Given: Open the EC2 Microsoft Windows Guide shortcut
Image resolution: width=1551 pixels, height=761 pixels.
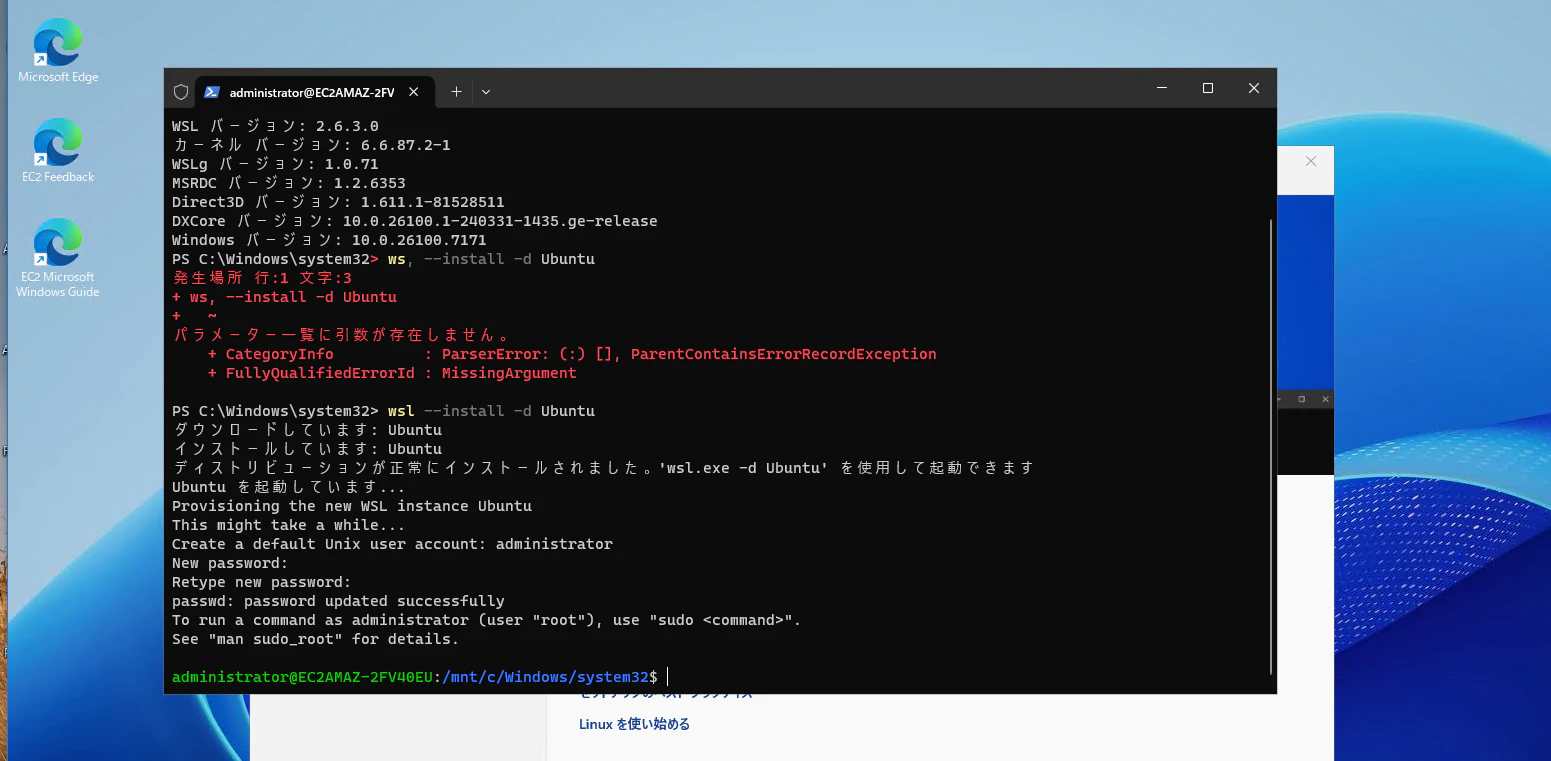Looking at the screenshot, I should [x=58, y=258].
